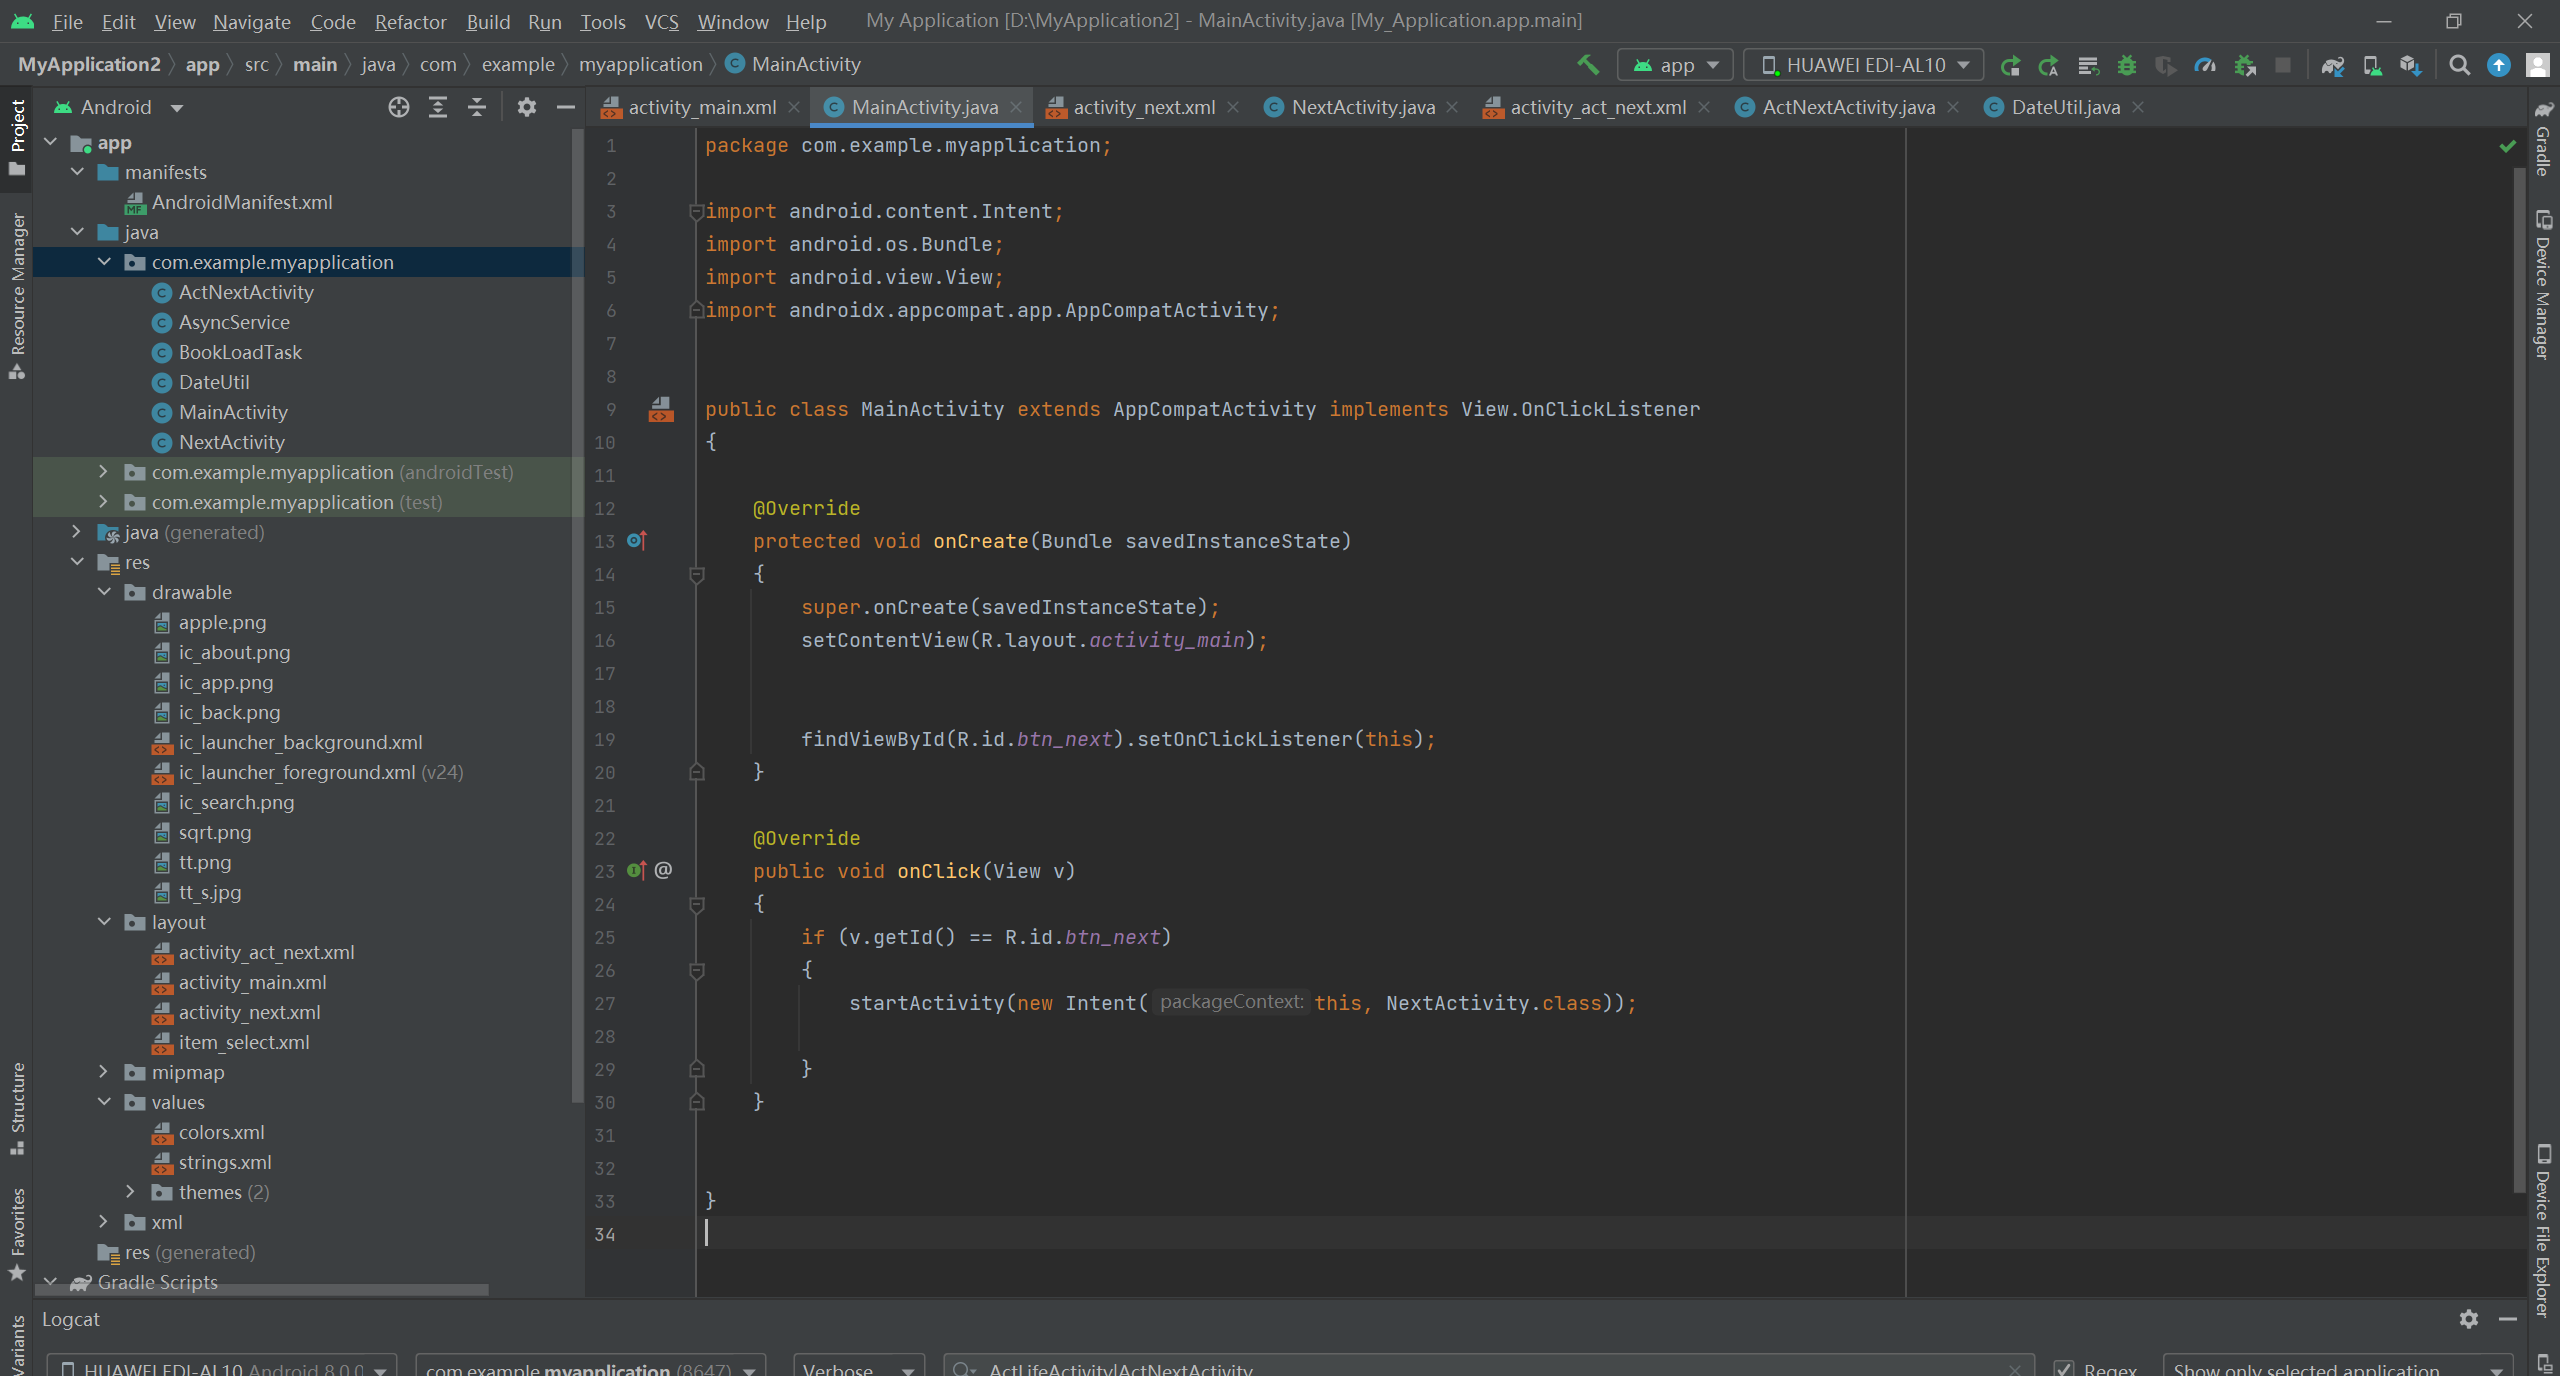Click the Search Everywhere magnifier icon

pyautogui.click(x=2460, y=65)
